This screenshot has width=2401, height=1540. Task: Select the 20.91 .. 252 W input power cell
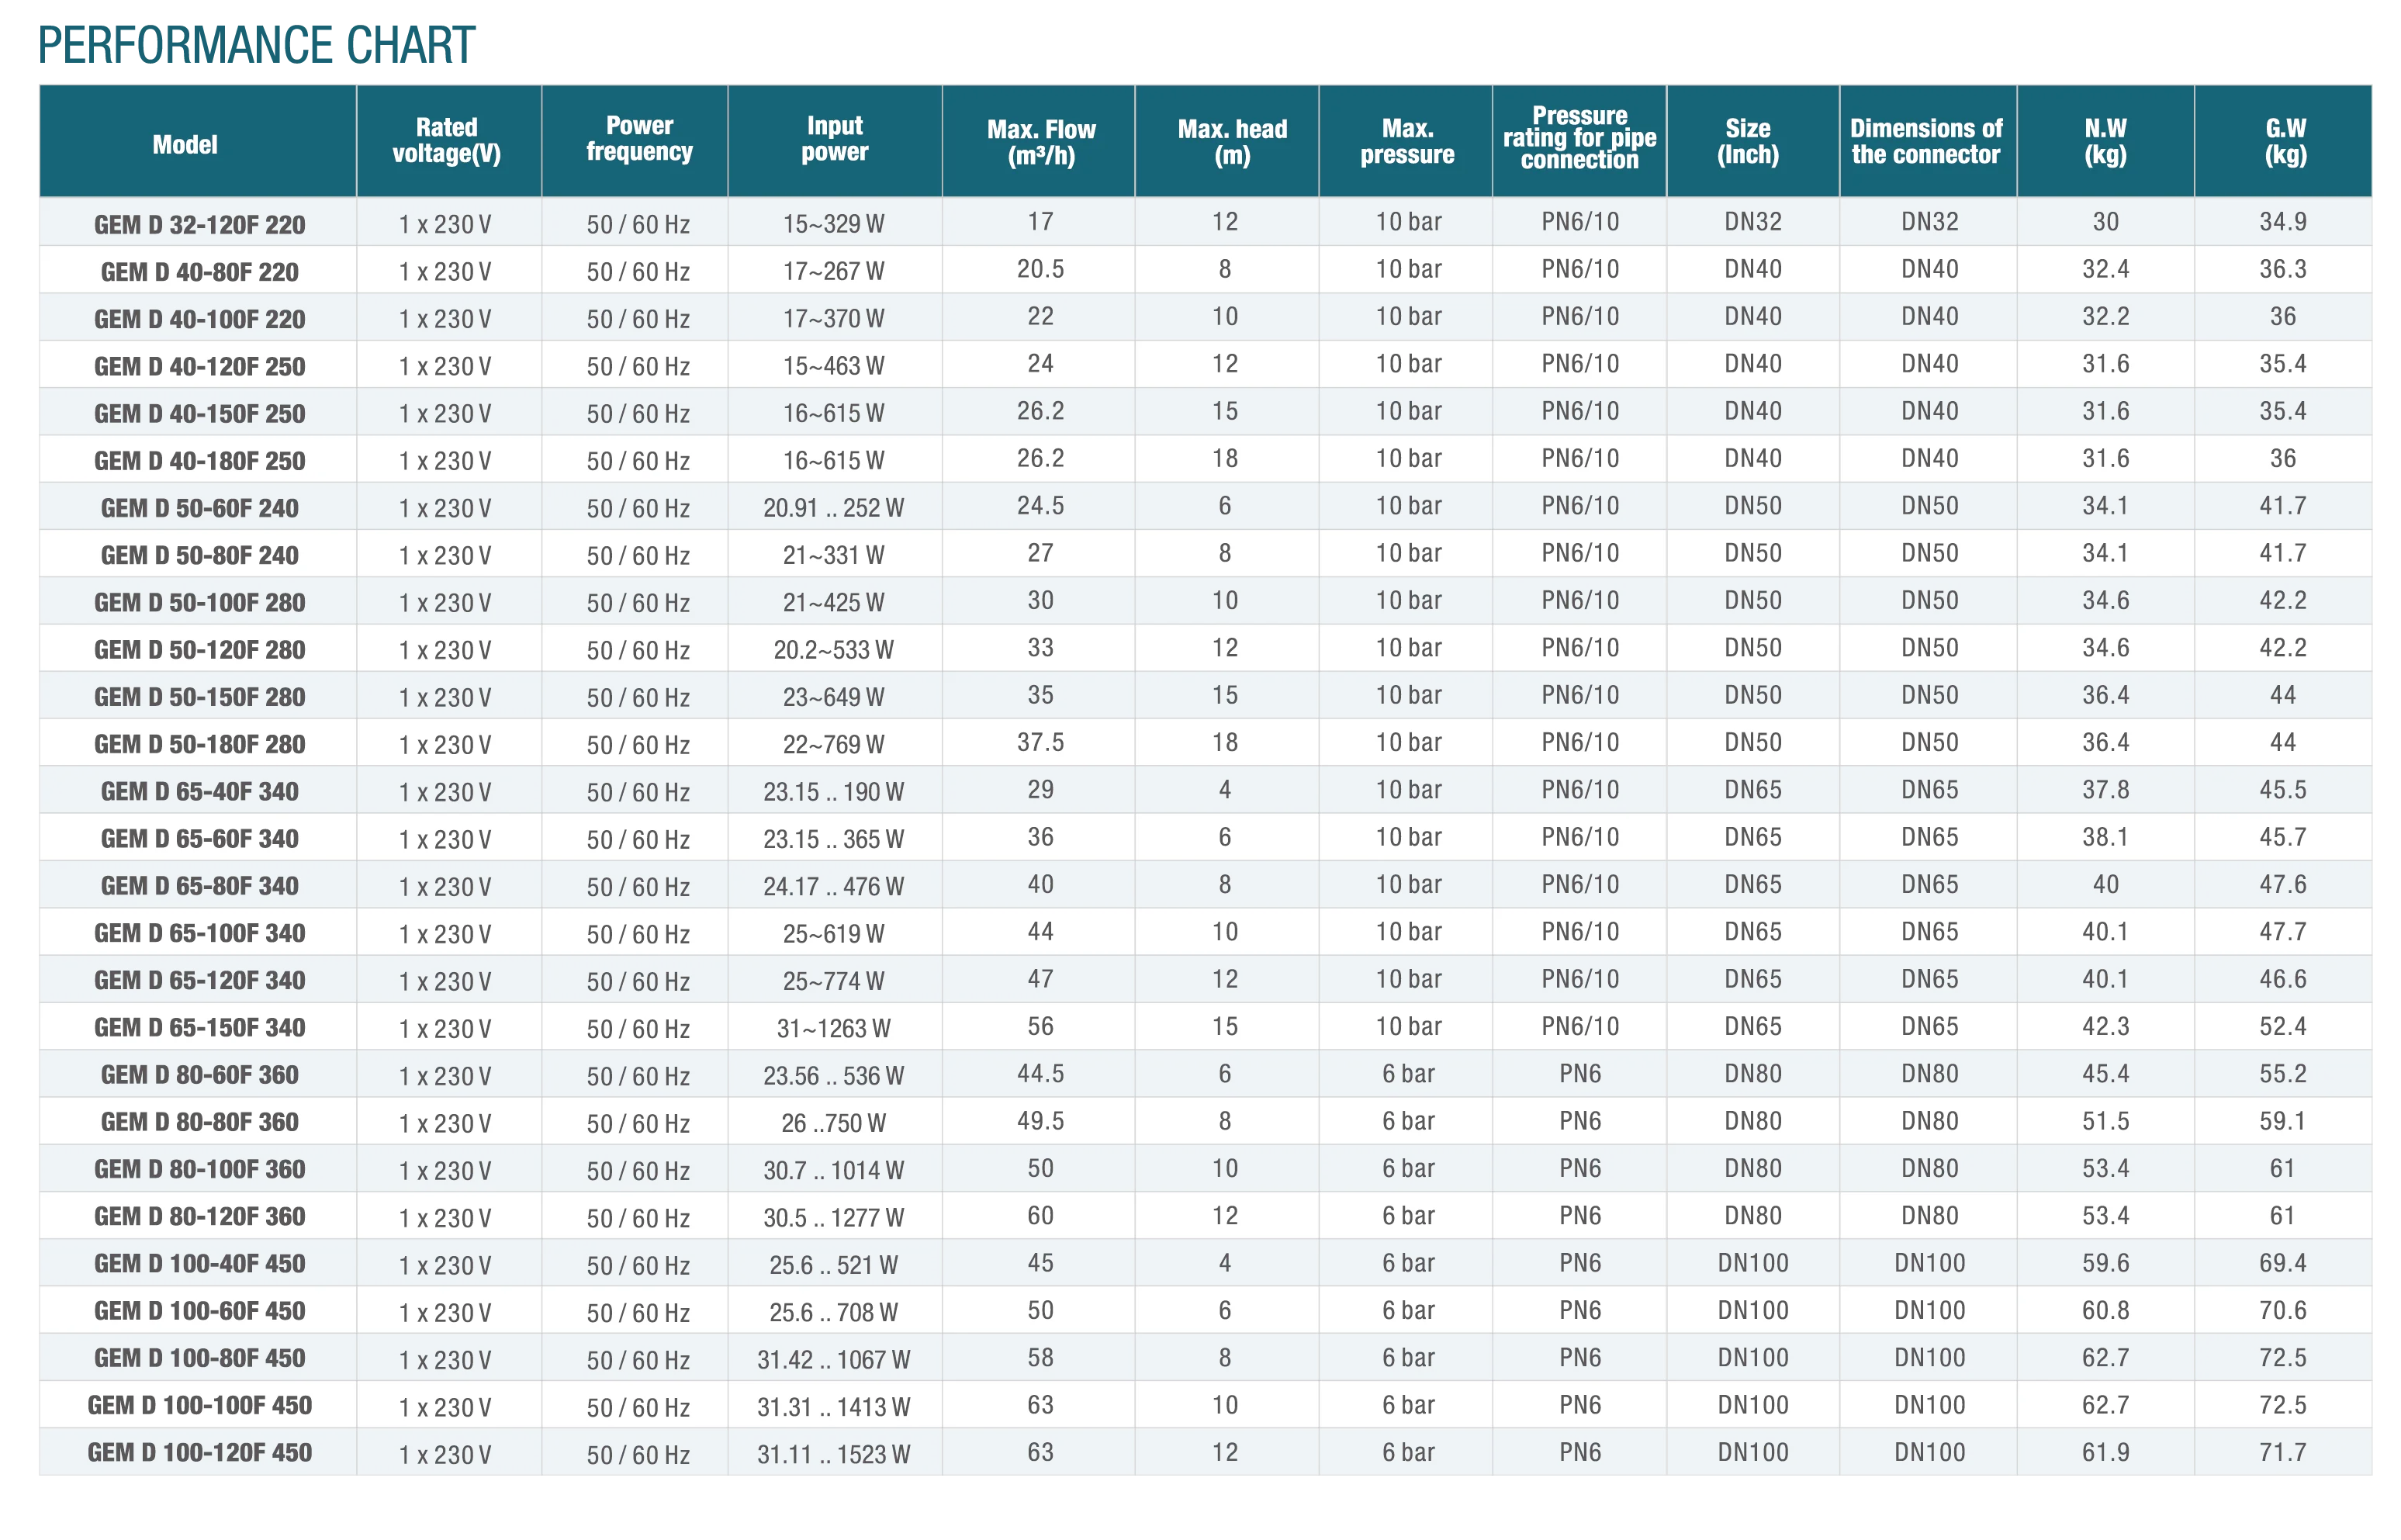coord(834,507)
